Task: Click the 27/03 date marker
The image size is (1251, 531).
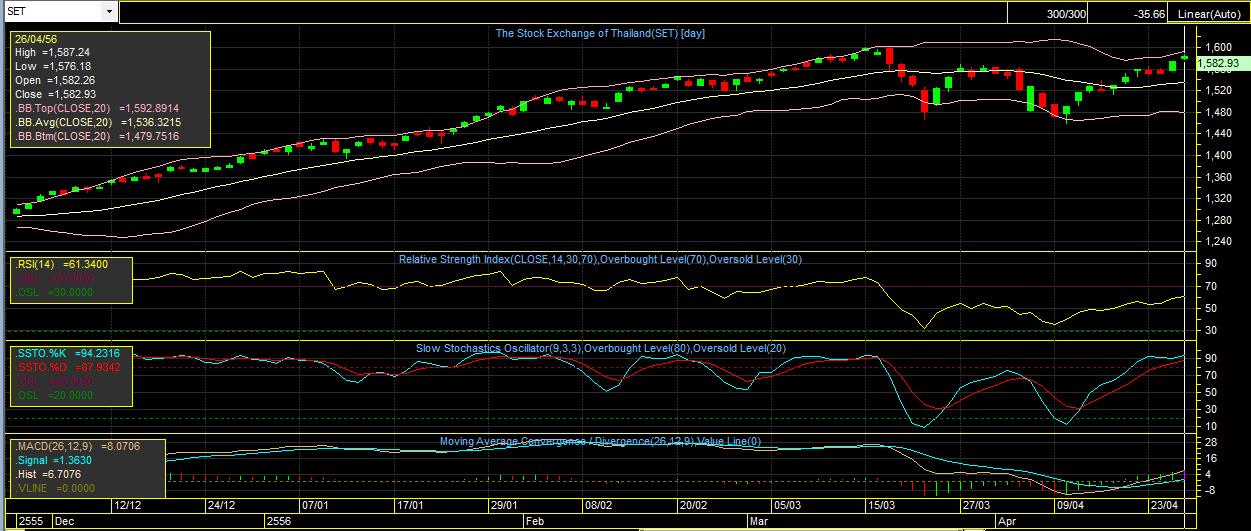Action: 975,506
